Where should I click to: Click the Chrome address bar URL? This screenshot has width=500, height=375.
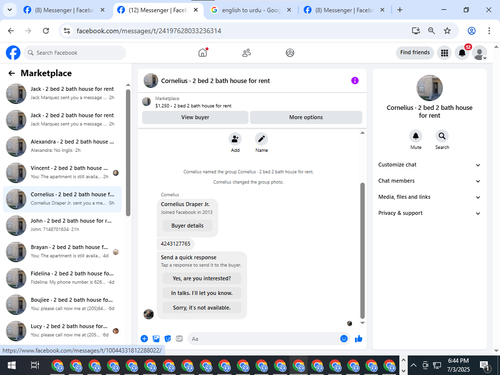point(149,31)
